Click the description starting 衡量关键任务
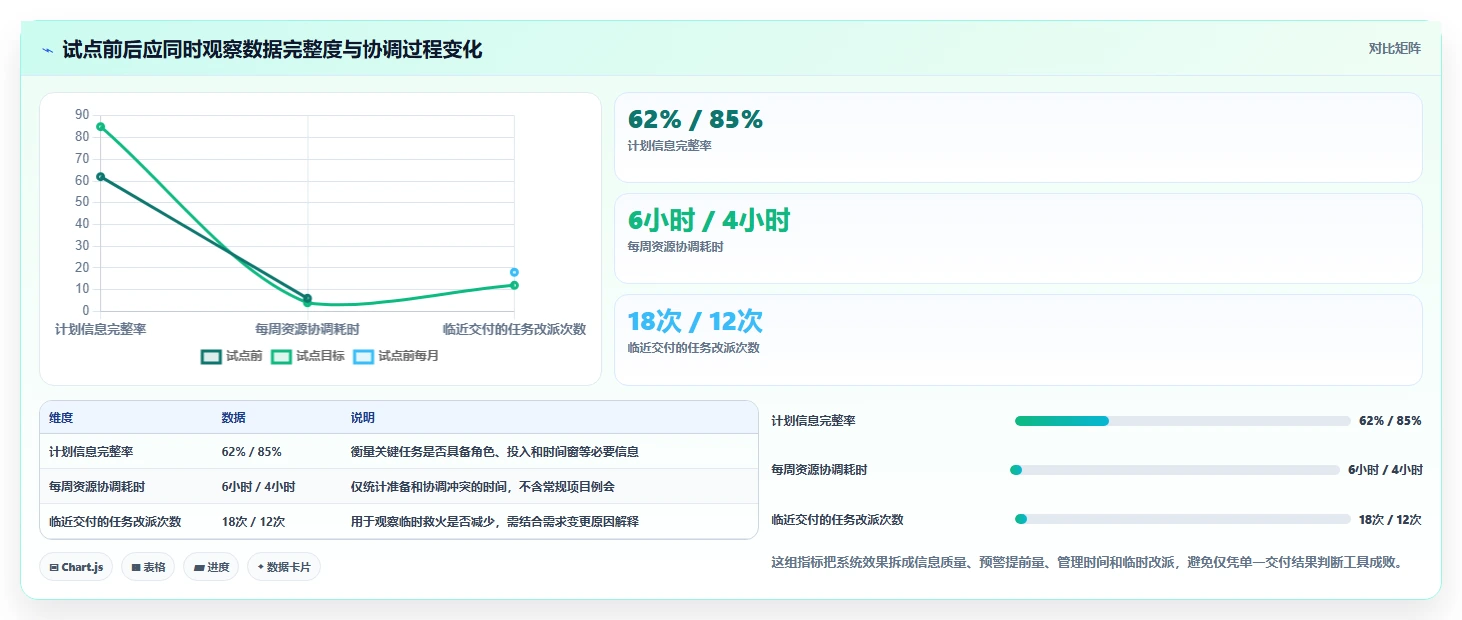Screen dimensions: 1462x620 point(494,452)
